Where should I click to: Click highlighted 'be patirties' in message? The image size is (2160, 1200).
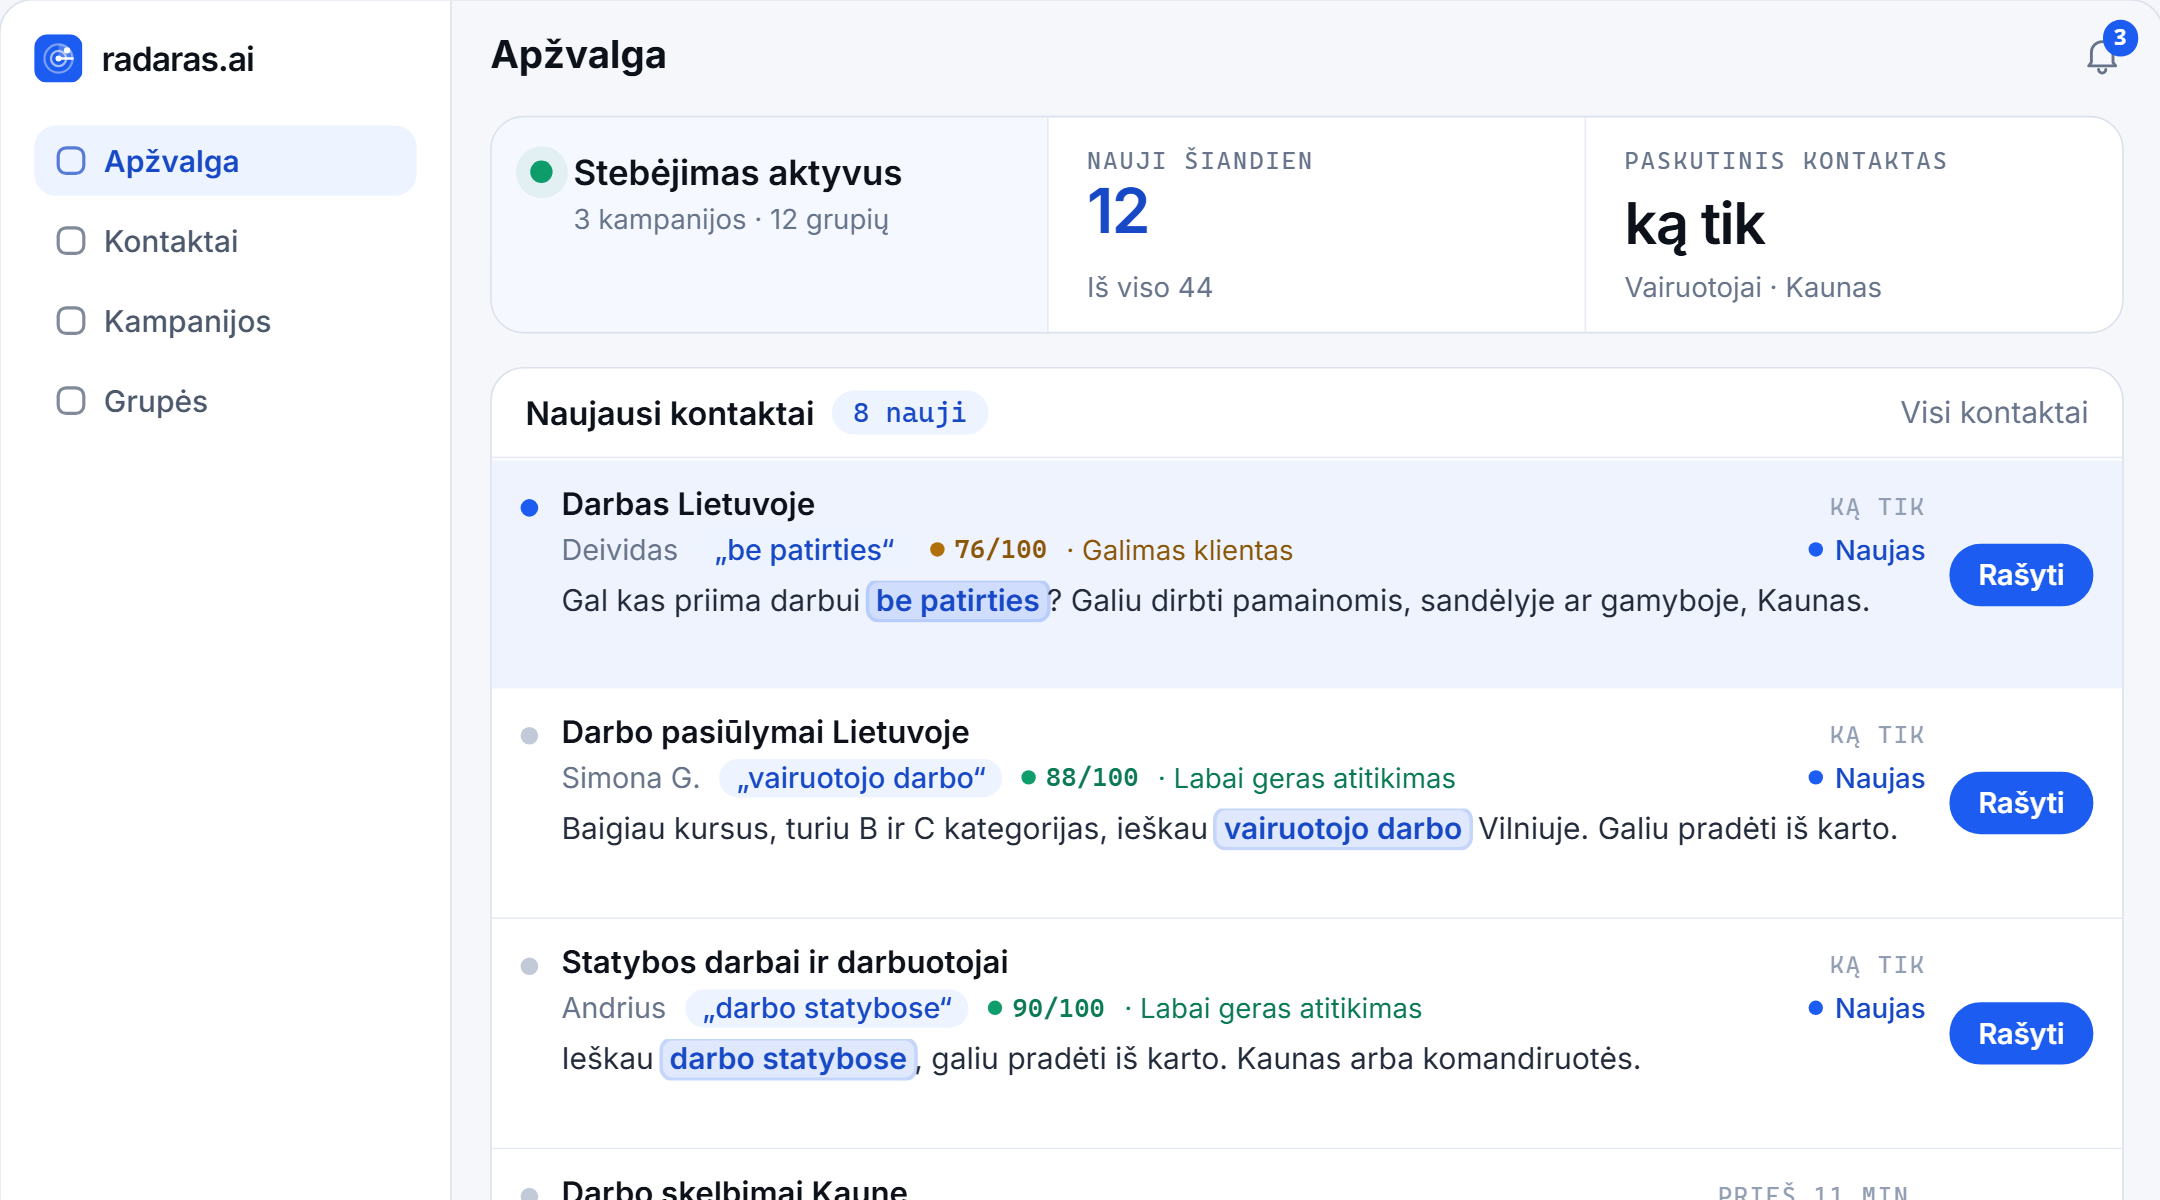click(x=957, y=601)
